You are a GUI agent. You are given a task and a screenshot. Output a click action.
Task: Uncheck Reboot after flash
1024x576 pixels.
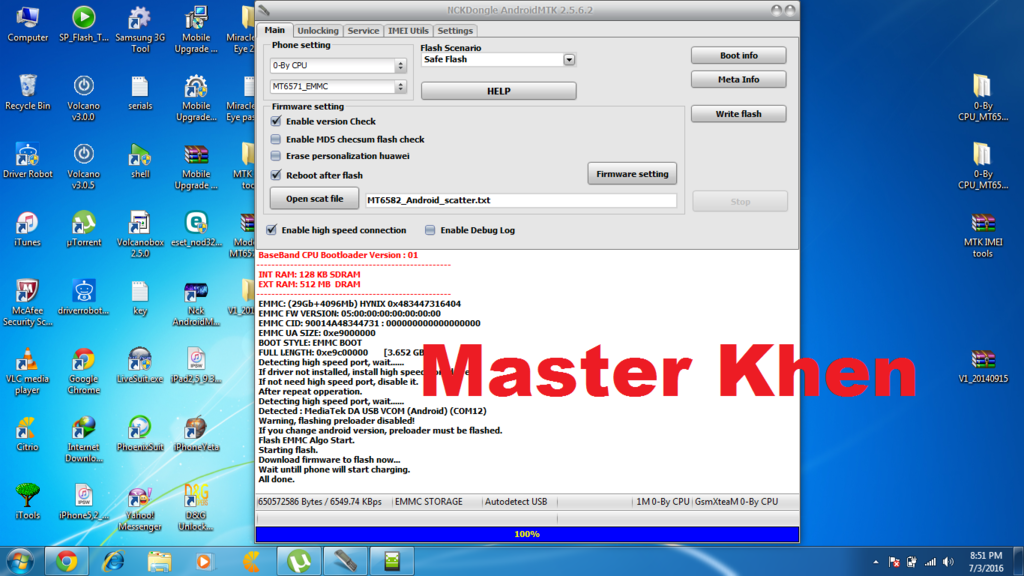[276, 175]
